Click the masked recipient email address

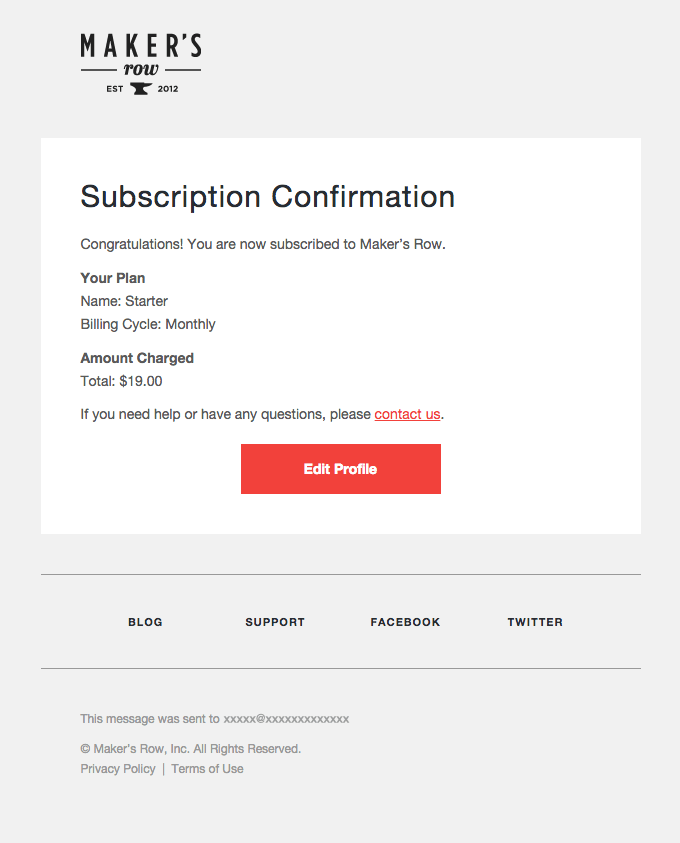coord(286,719)
